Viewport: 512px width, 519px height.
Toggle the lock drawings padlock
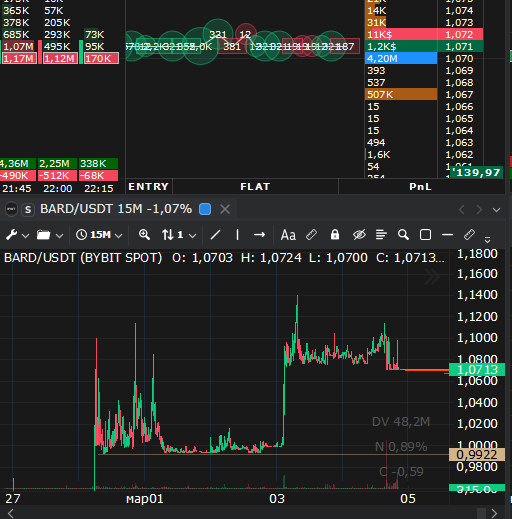point(335,235)
